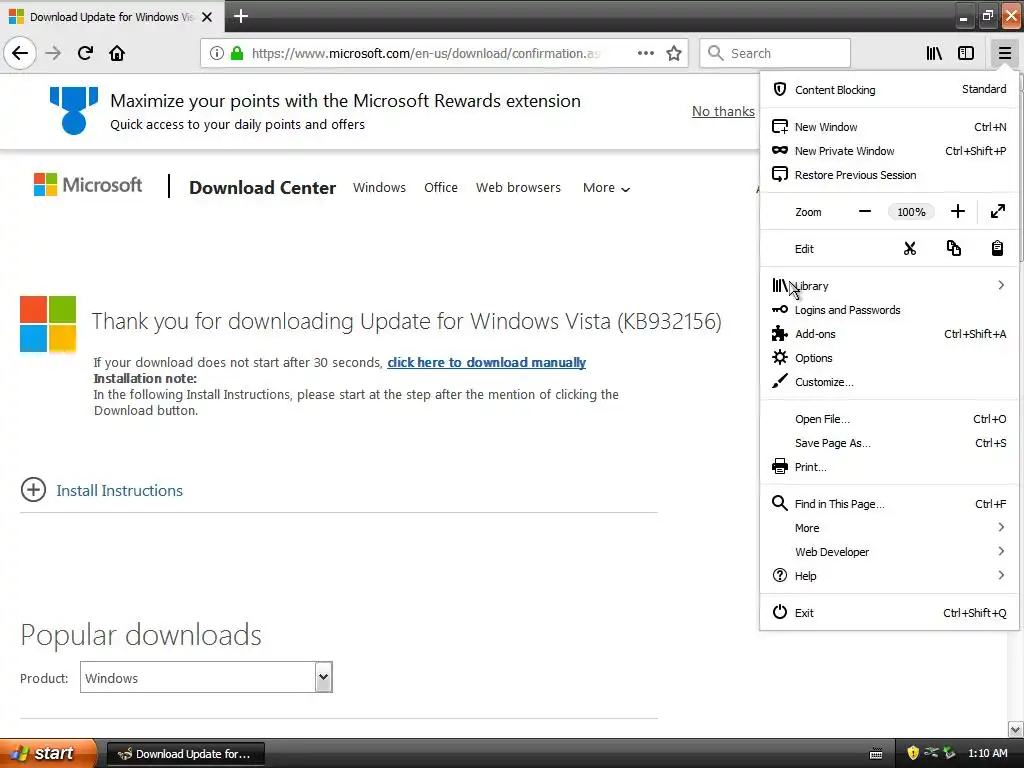Dismiss rewards banner with No thanks
The width and height of the screenshot is (1024, 768).
point(723,112)
